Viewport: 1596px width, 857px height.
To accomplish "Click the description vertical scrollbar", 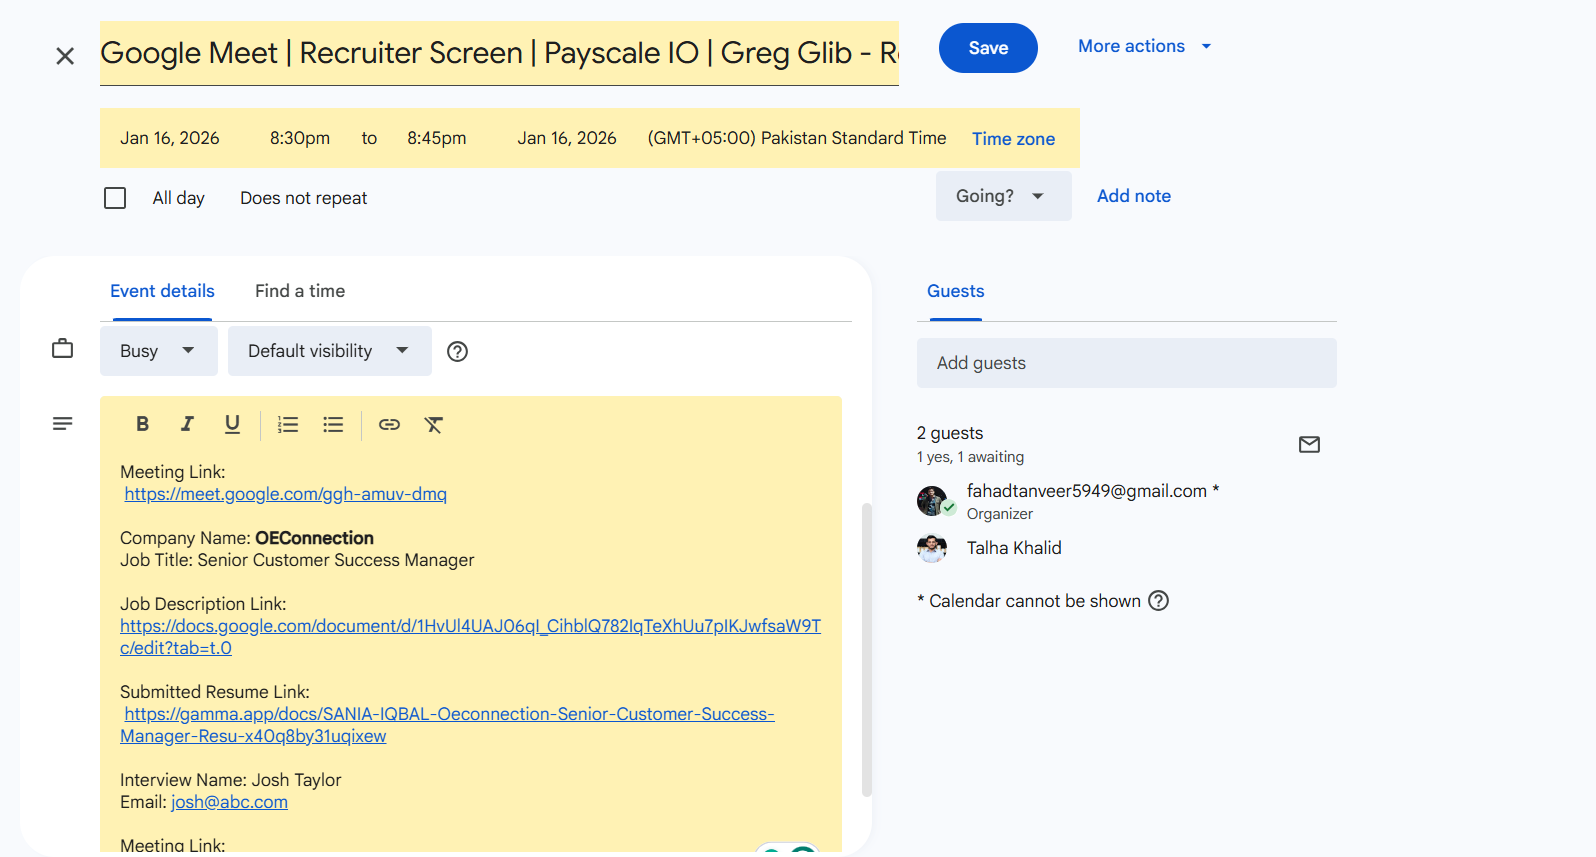I will click(x=867, y=649).
